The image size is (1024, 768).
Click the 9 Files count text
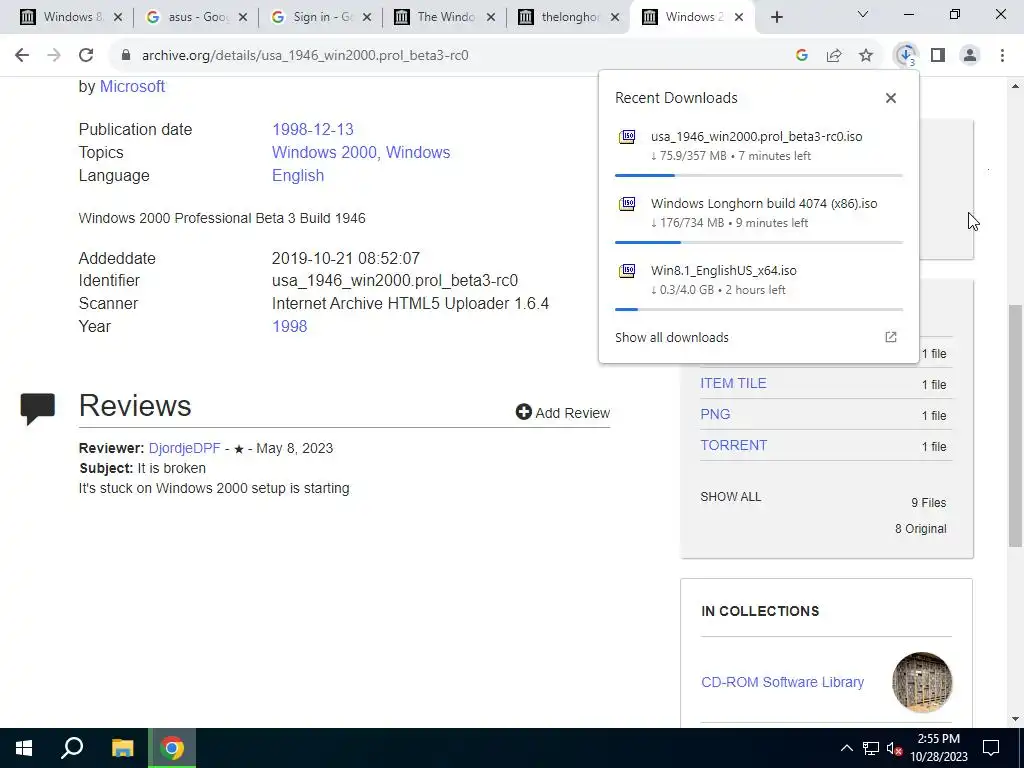929,503
